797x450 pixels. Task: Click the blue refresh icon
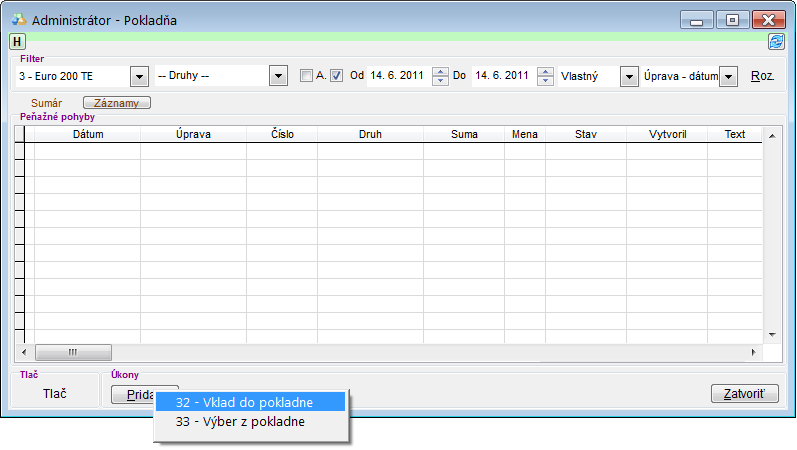(775, 41)
